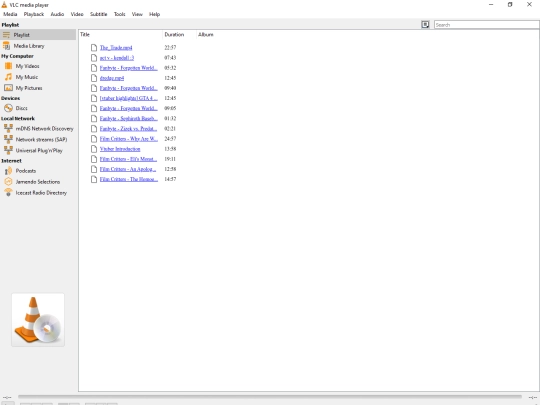Sort playlist by Album column

pos(206,34)
